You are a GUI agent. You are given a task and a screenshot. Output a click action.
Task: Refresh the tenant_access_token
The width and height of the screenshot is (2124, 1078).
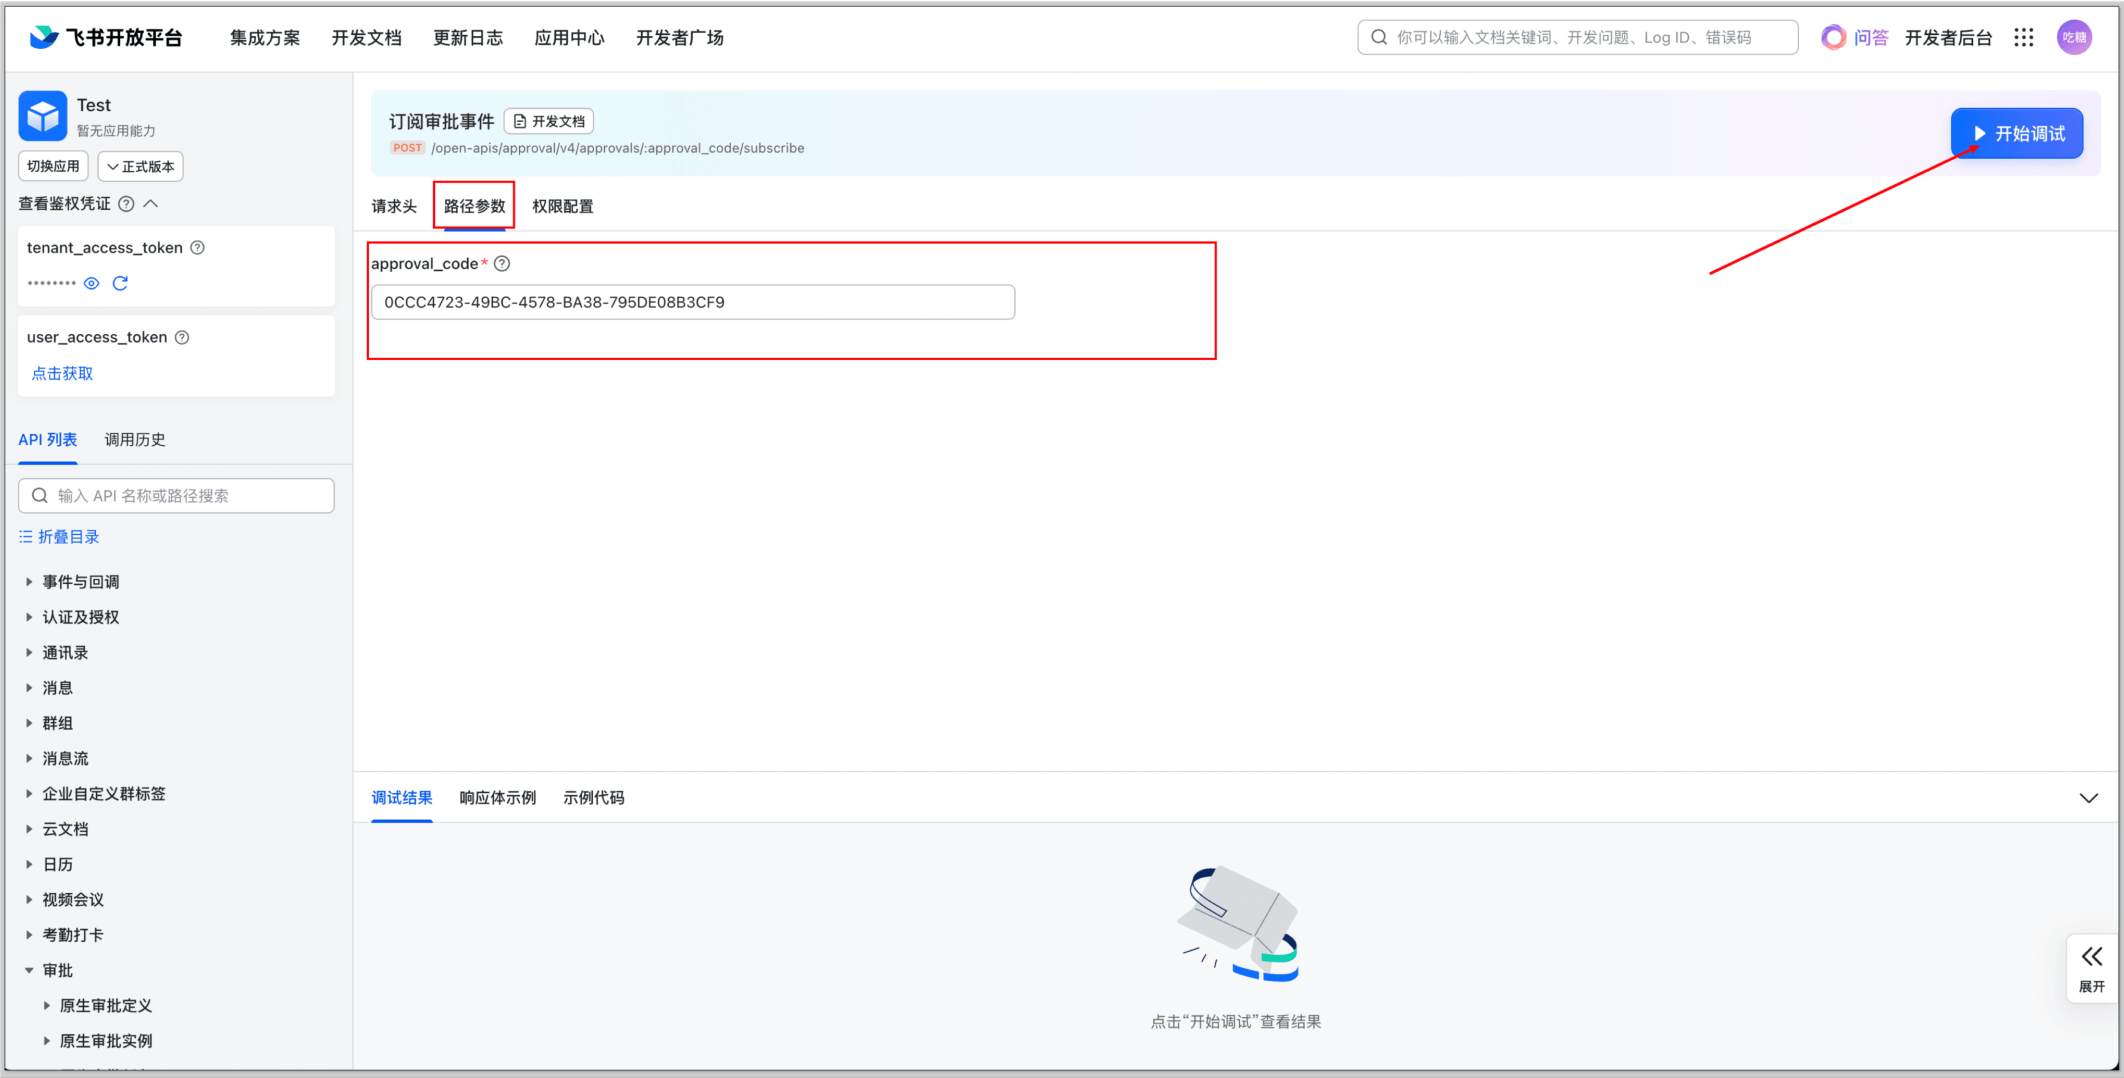[121, 284]
